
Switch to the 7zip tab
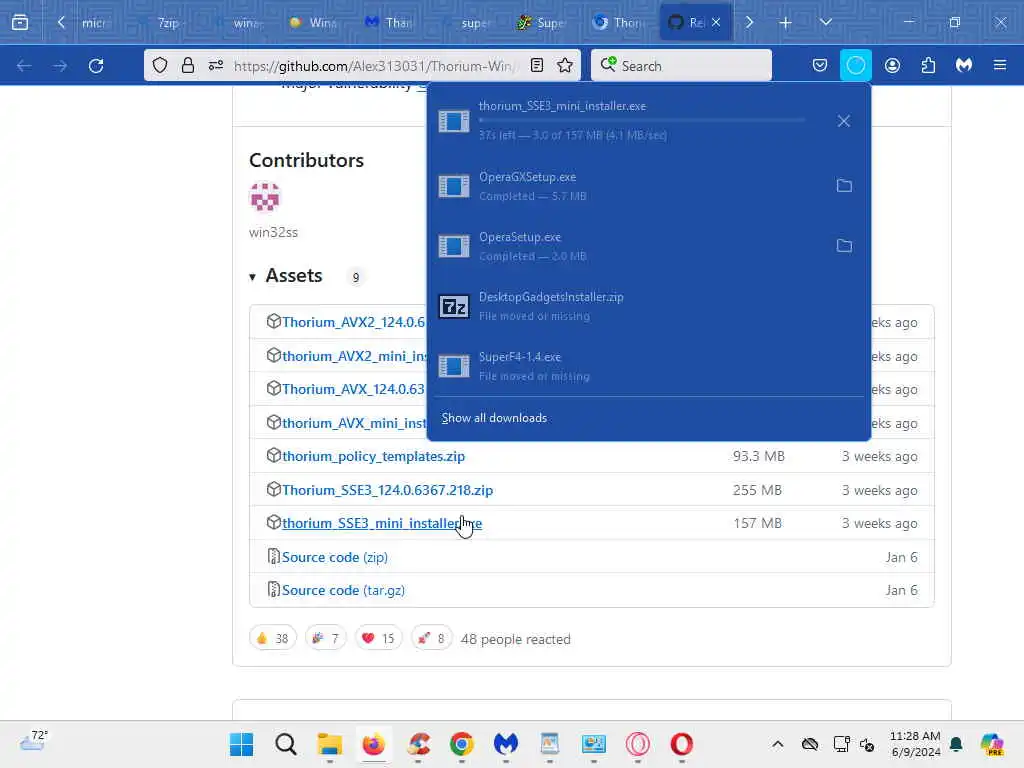(167, 23)
